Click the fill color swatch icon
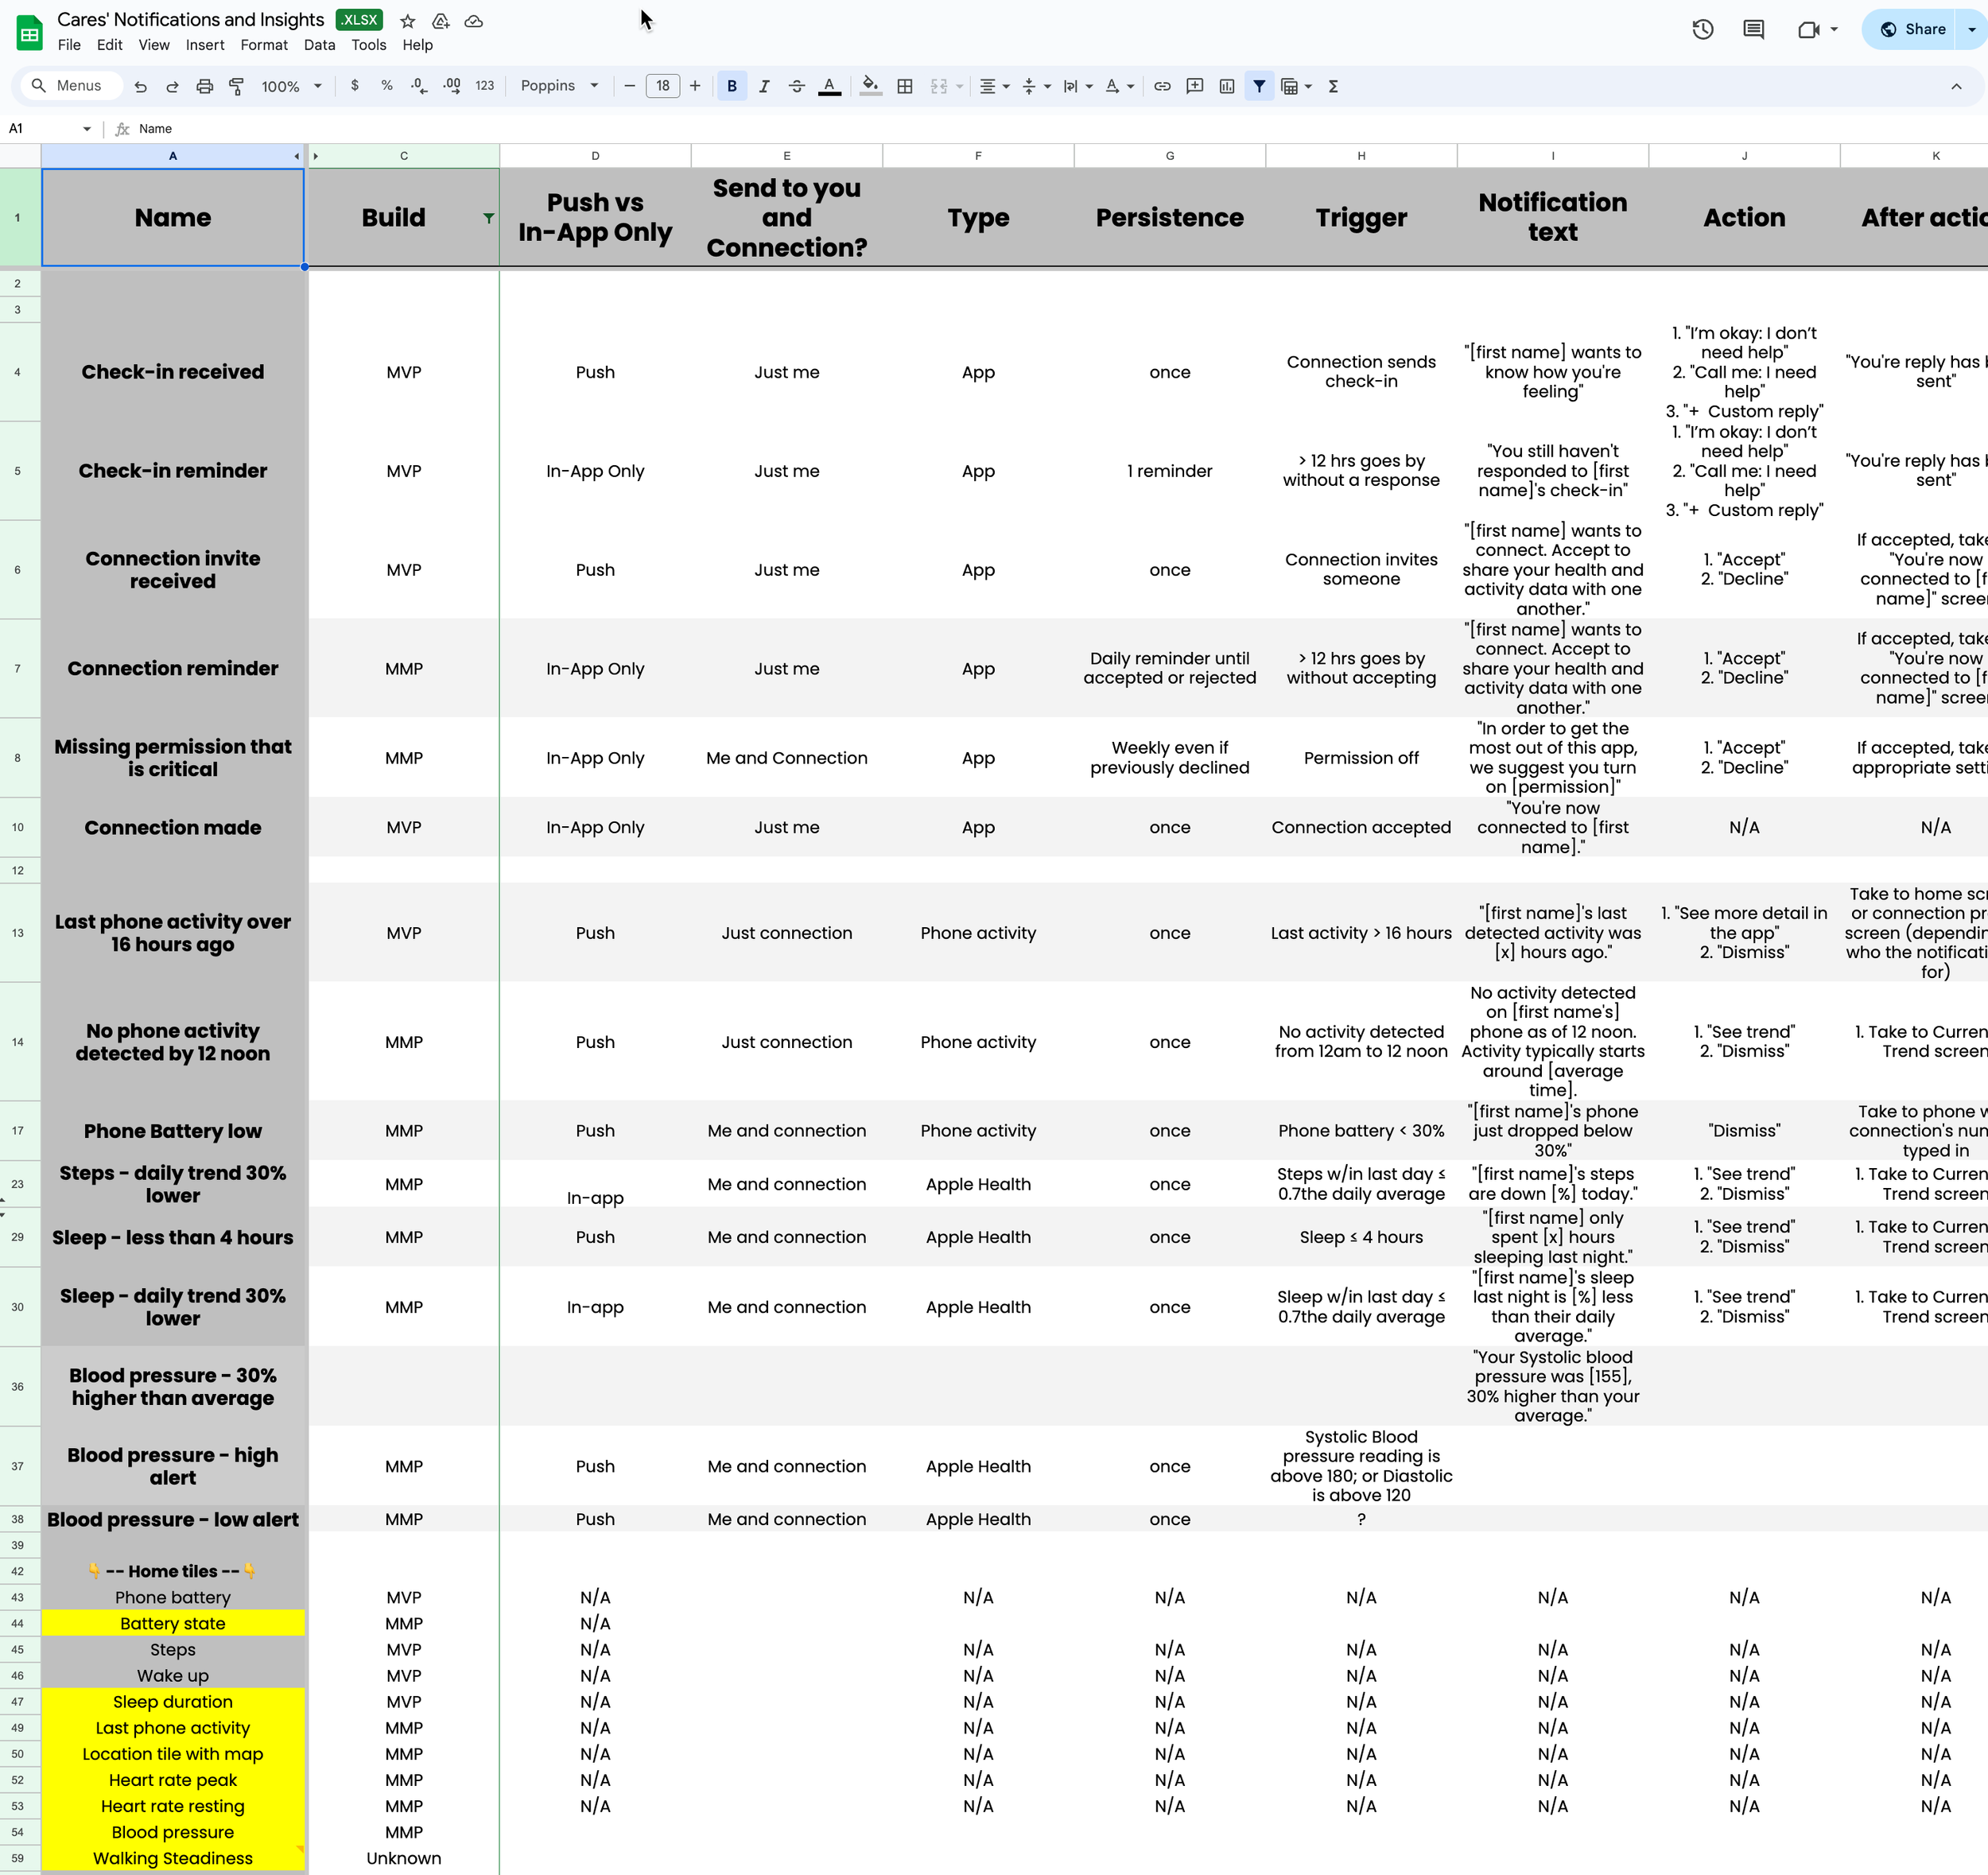1988x1875 pixels. (x=870, y=86)
